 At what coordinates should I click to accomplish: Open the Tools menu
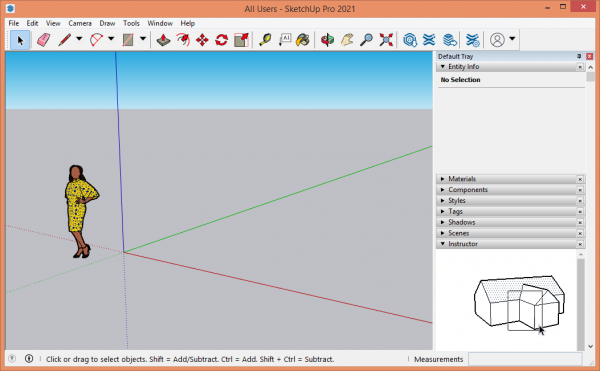click(x=131, y=23)
